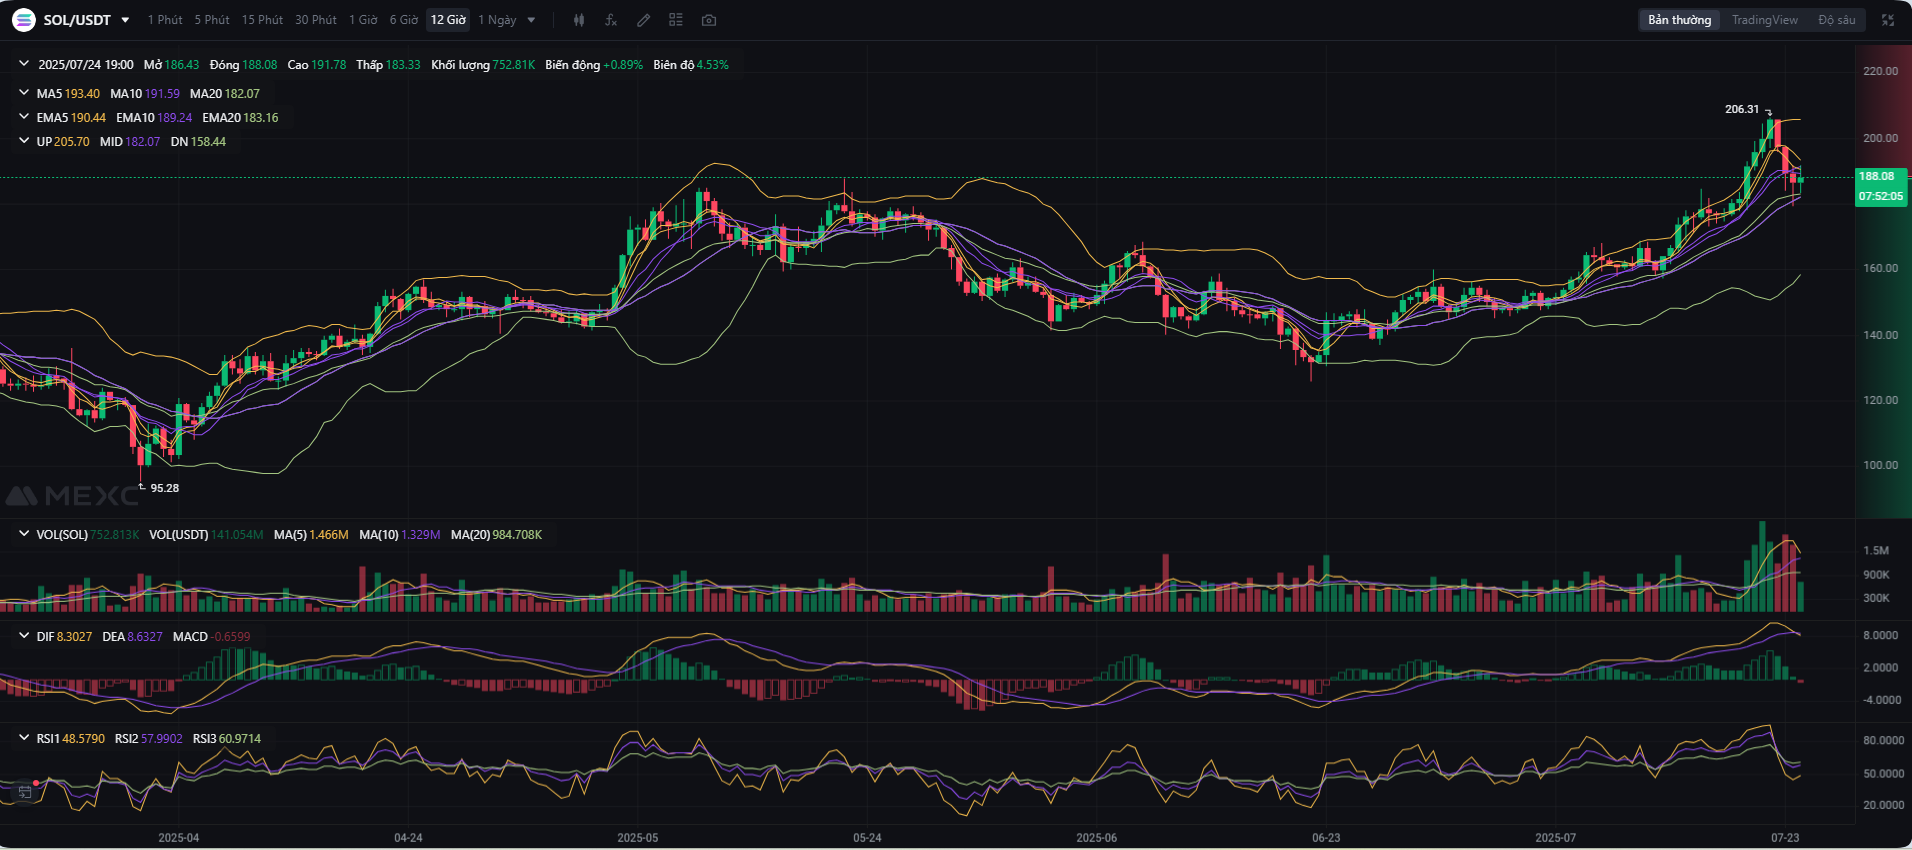Viewport: 1912px width, 850px height.
Task: Open the chart layout grid icon
Action: [x=676, y=20]
